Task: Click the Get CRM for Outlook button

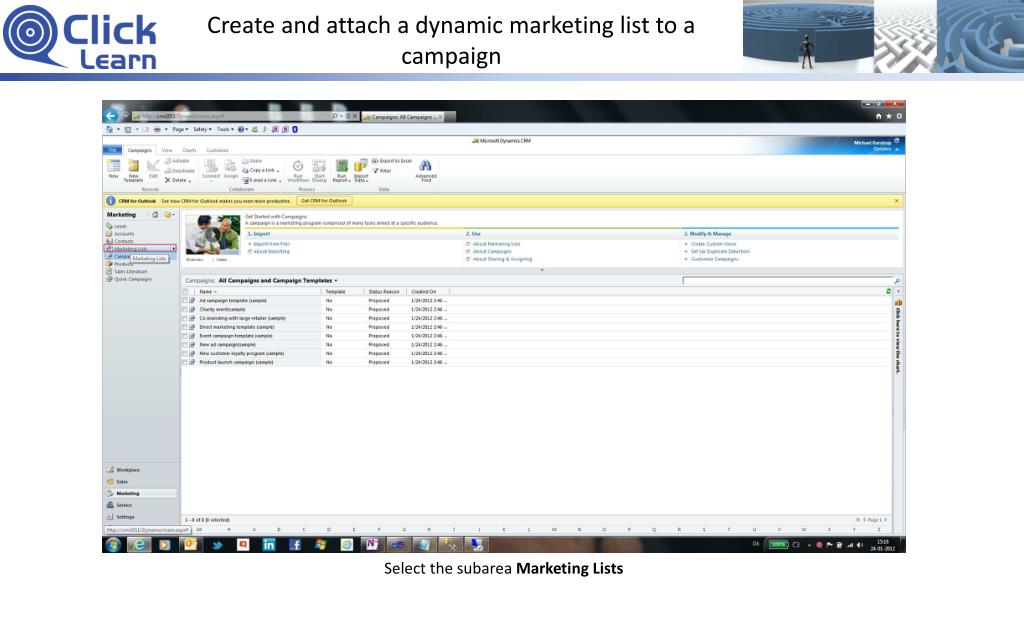Action: tap(324, 201)
